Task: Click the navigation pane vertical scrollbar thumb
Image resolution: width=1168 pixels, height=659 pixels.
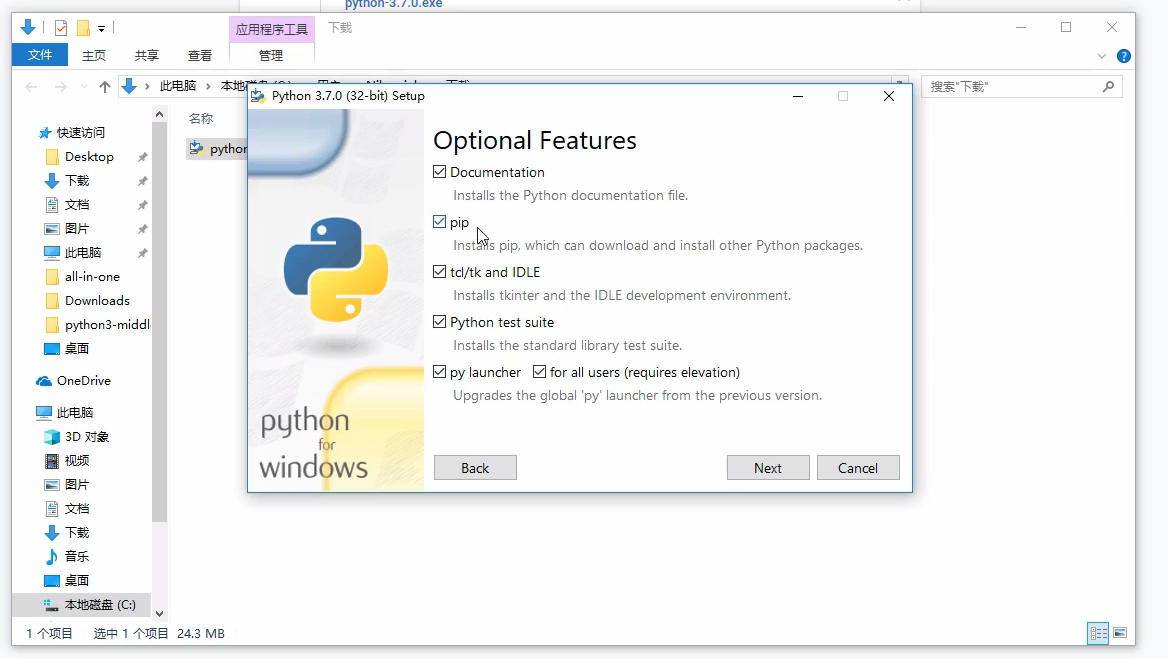Action: pos(159,322)
